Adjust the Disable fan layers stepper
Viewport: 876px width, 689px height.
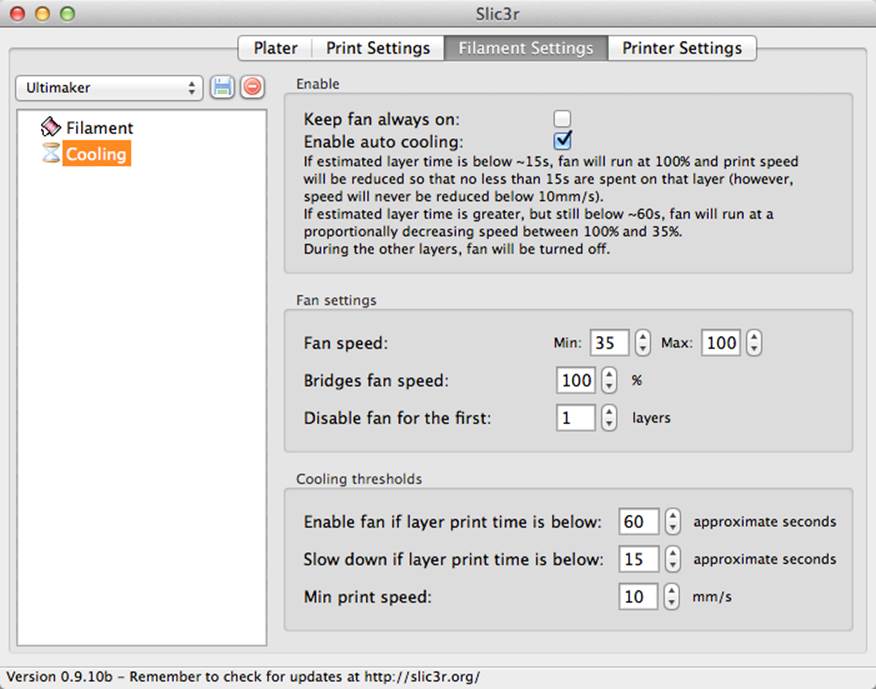click(x=609, y=417)
